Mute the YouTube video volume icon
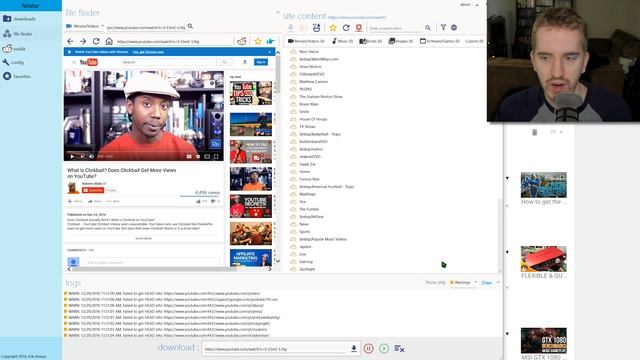The width and height of the screenshot is (640, 360). [x=91, y=156]
